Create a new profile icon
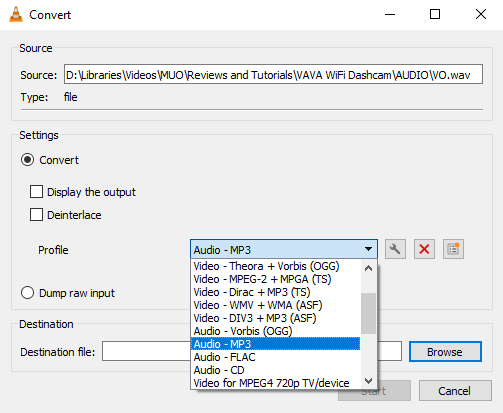The image size is (503, 413). [x=453, y=249]
